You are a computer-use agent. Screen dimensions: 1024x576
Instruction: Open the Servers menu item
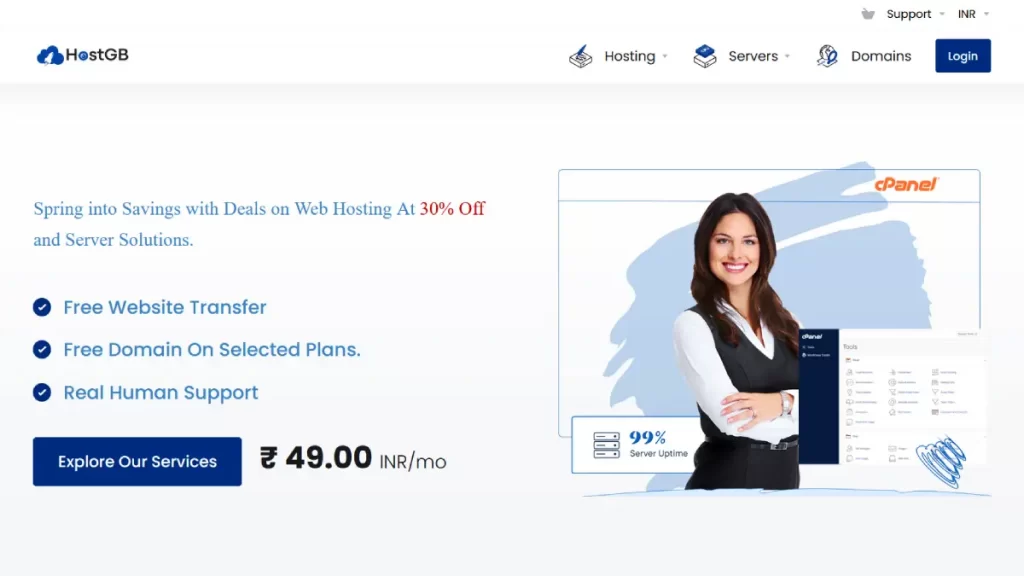point(753,56)
